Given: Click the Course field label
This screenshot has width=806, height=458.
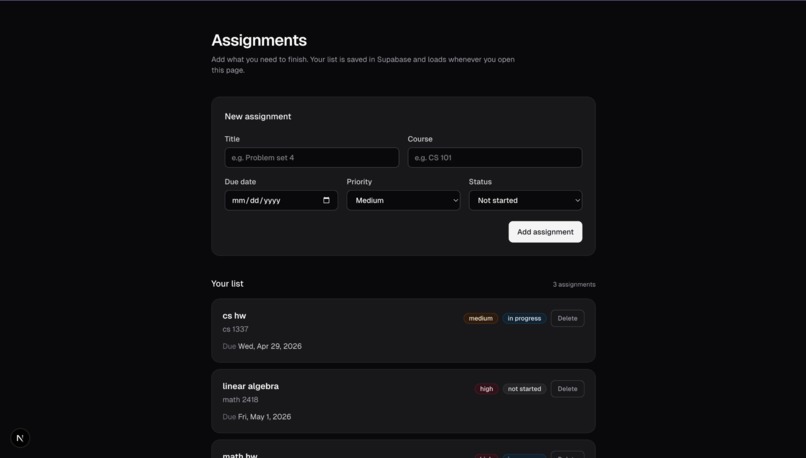Looking at the screenshot, I should (x=420, y=139).
